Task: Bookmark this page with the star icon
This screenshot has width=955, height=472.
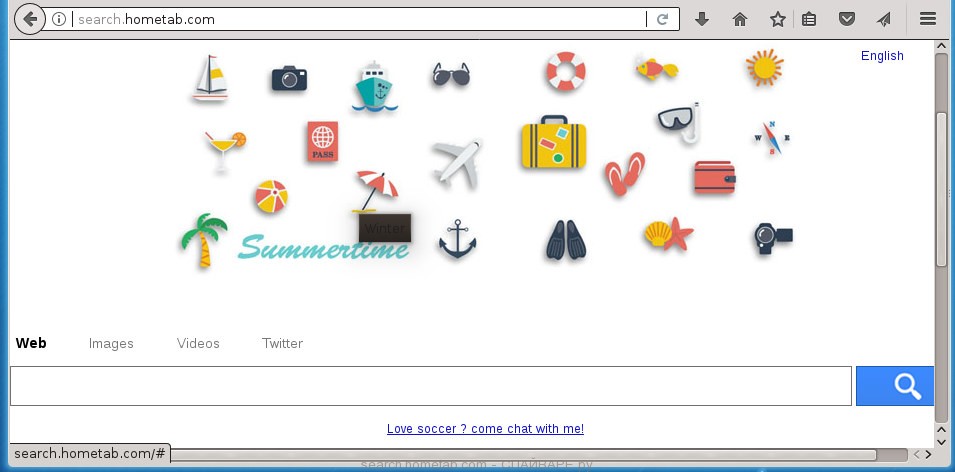Action: [x=777, y=19]
